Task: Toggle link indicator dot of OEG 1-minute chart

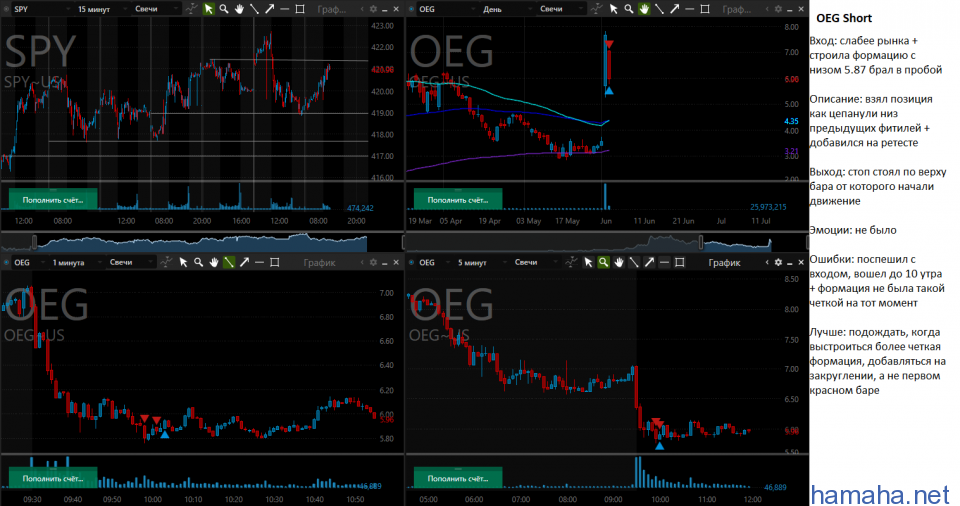Action: (6, 262)
